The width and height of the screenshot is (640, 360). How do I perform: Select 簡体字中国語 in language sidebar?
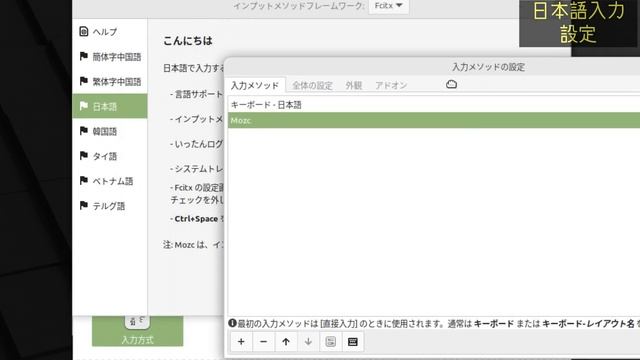click(x=110, y=56)
